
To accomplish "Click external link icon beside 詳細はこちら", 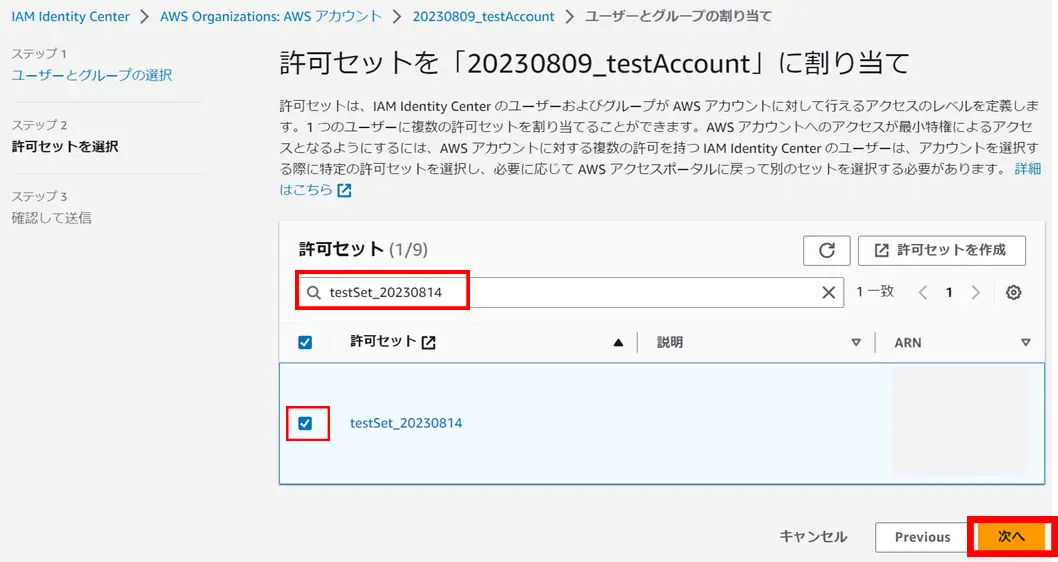I will (x=344, y=190).
